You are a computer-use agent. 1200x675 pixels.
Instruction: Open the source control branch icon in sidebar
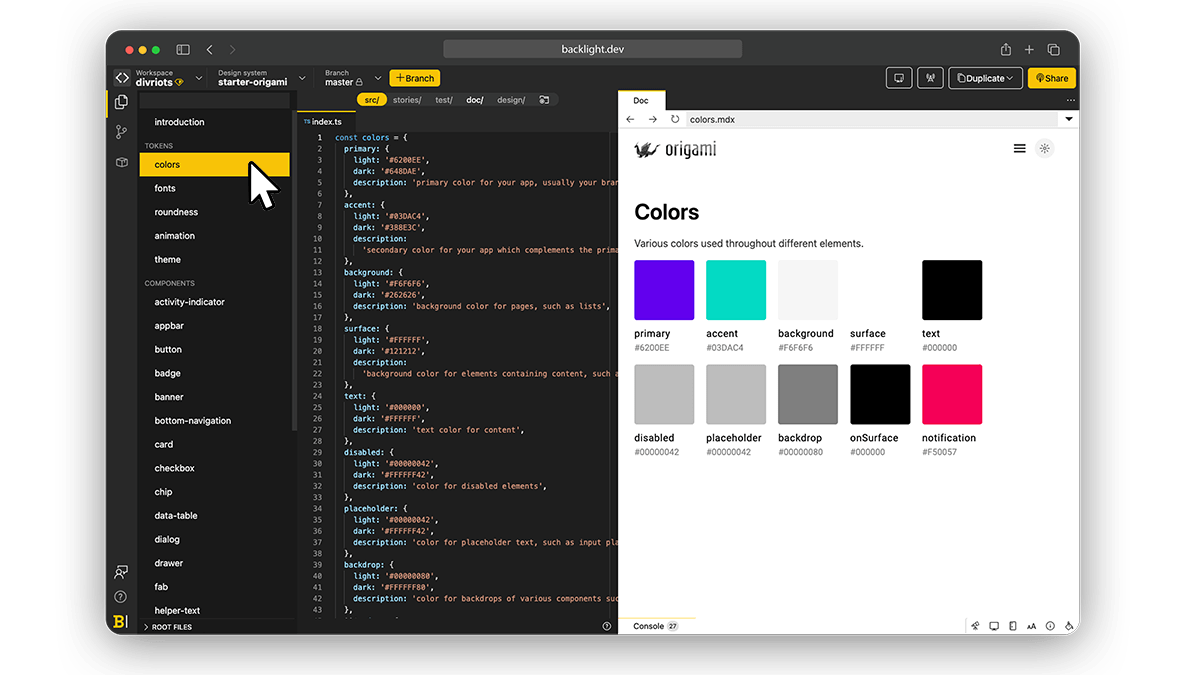click(121, 132)
